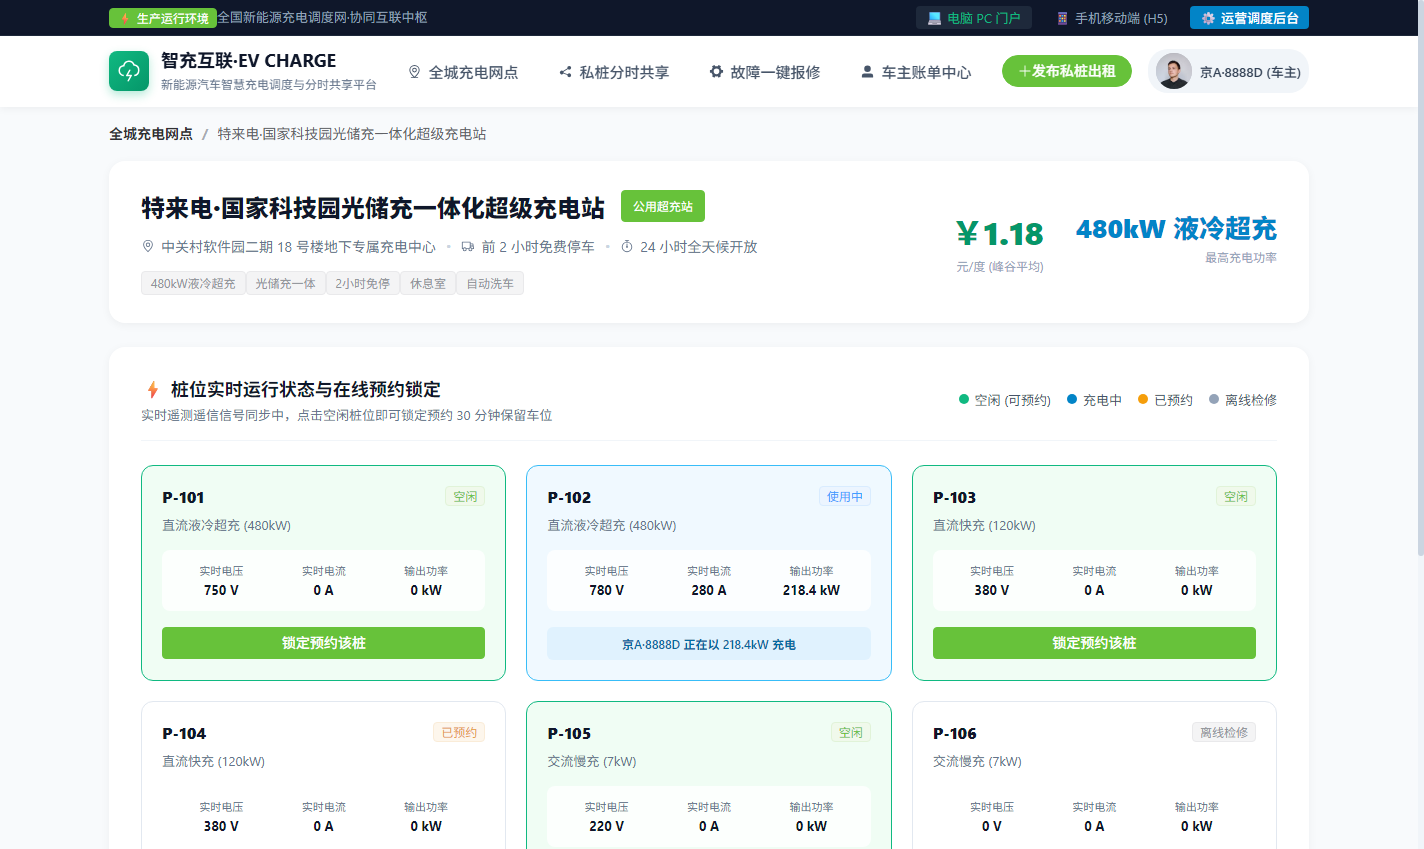Image resolution: width=1424 pixels, height=849 pixels.
Task: Click 中关村软件园二期 18 号楼 address text
Action: pyautogui.click(x=298, y=246)
